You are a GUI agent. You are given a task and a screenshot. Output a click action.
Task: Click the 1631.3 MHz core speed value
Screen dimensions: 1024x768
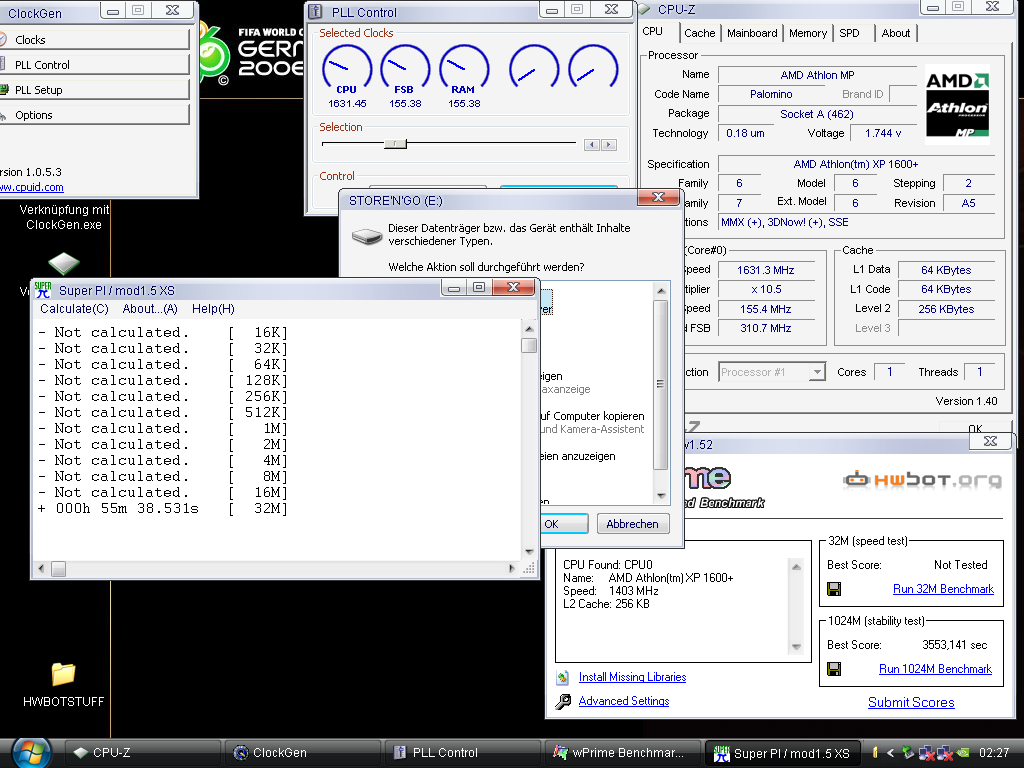click(765, 270)
